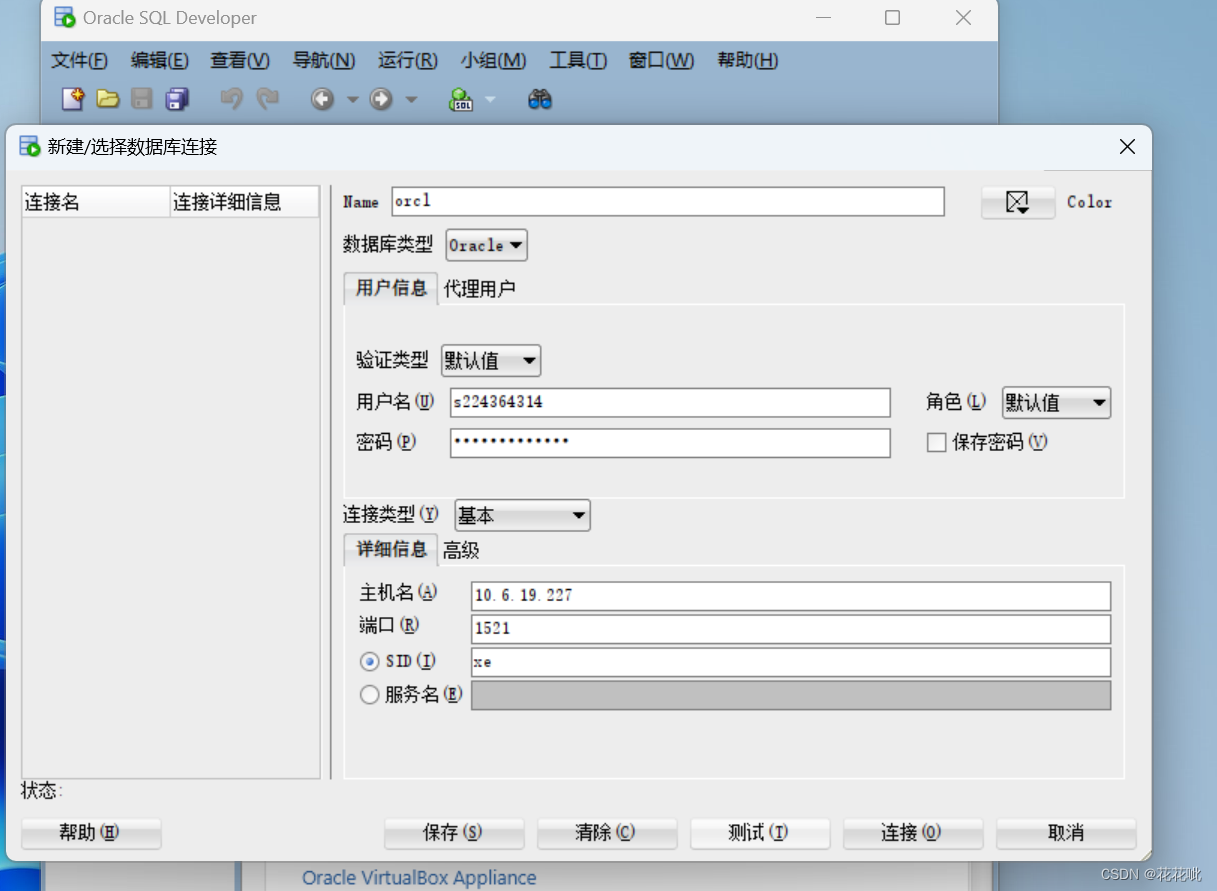This screenshot has width=1217, height=891.
Task: Click the Undo toolbar icon
Action: coord(231,99)
